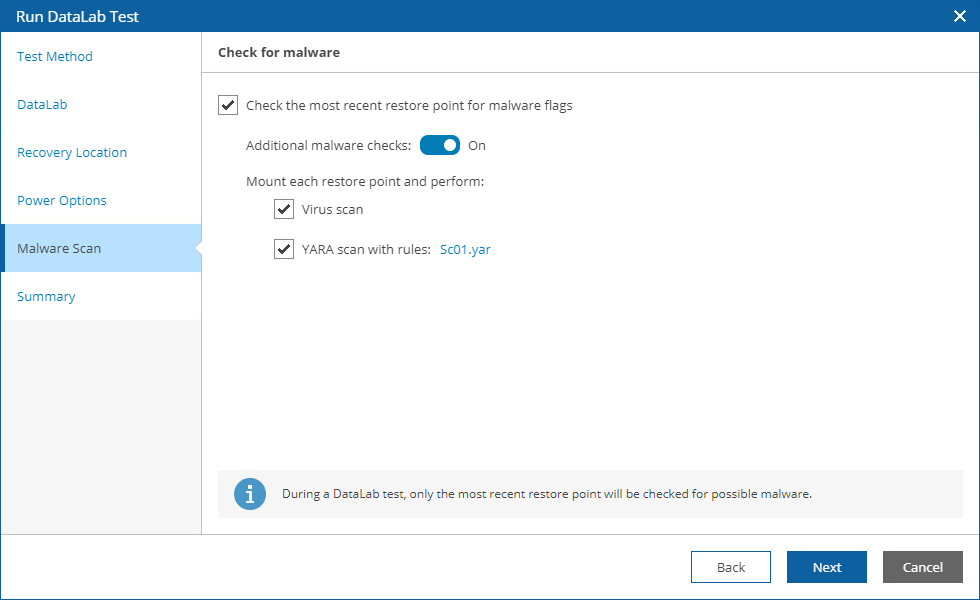View the Power Options step
The width and height of the screenshot is (980, 600).
[x=60, y=200]
